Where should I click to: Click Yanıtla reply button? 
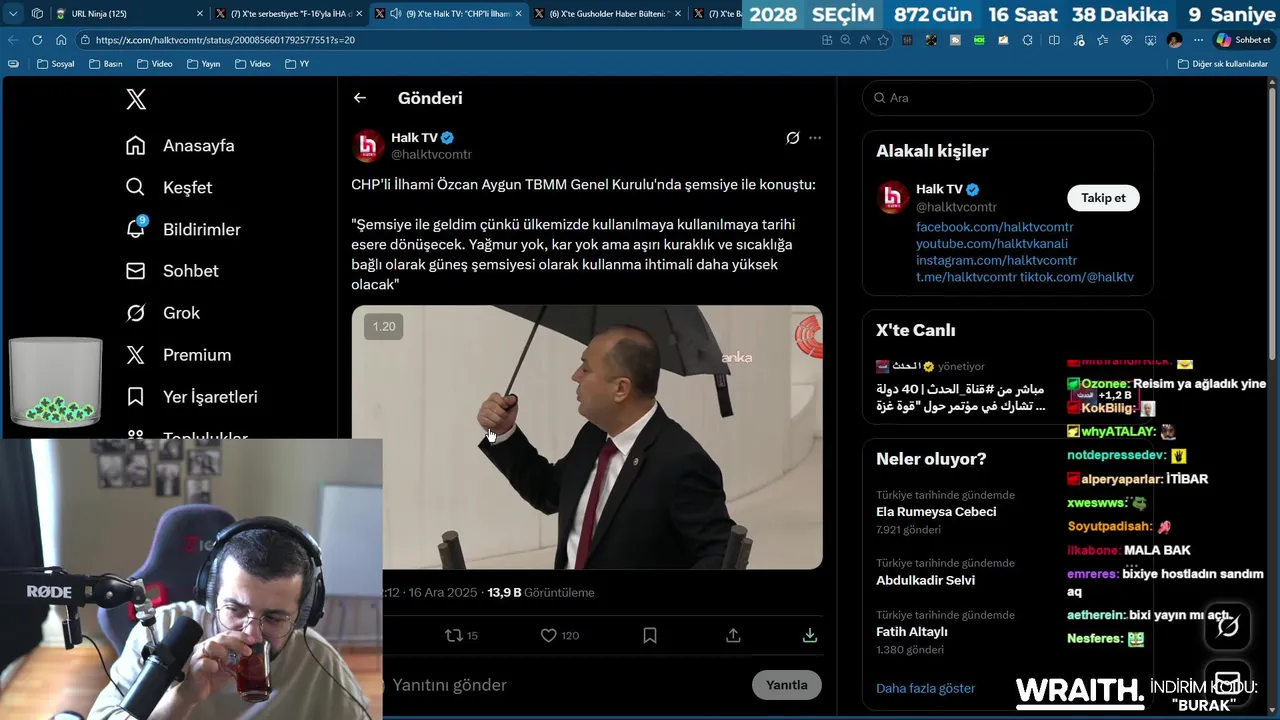(786, 685)
